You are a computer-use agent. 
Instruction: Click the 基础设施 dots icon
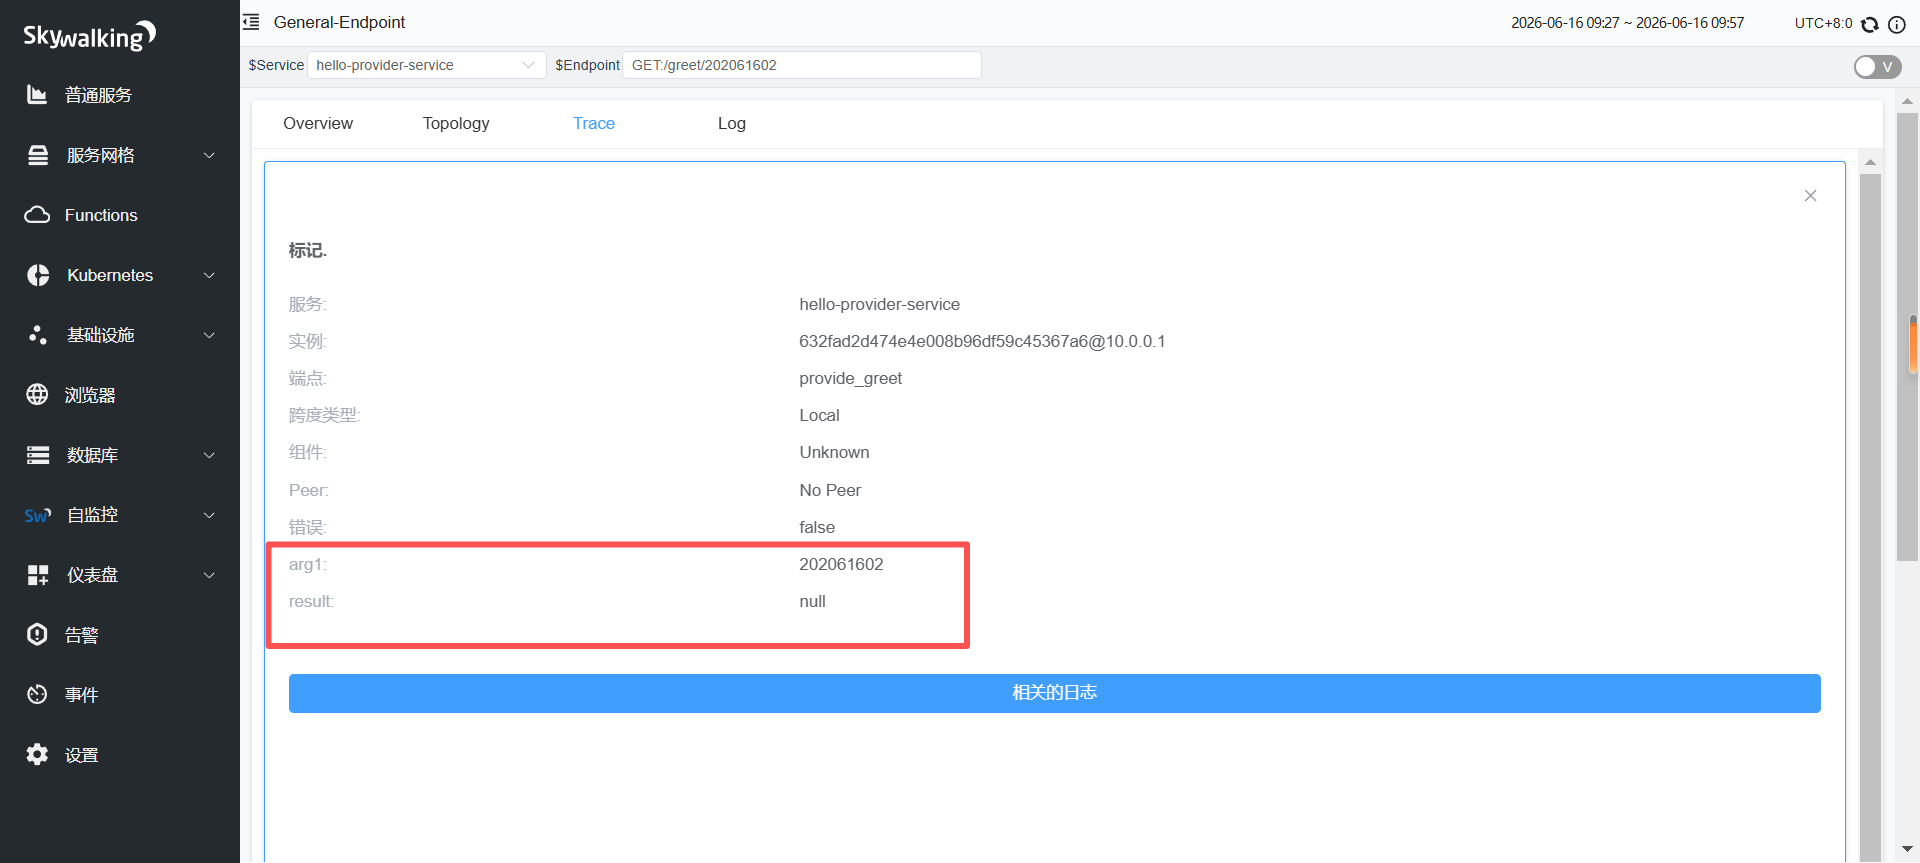[x=38, y=335]
